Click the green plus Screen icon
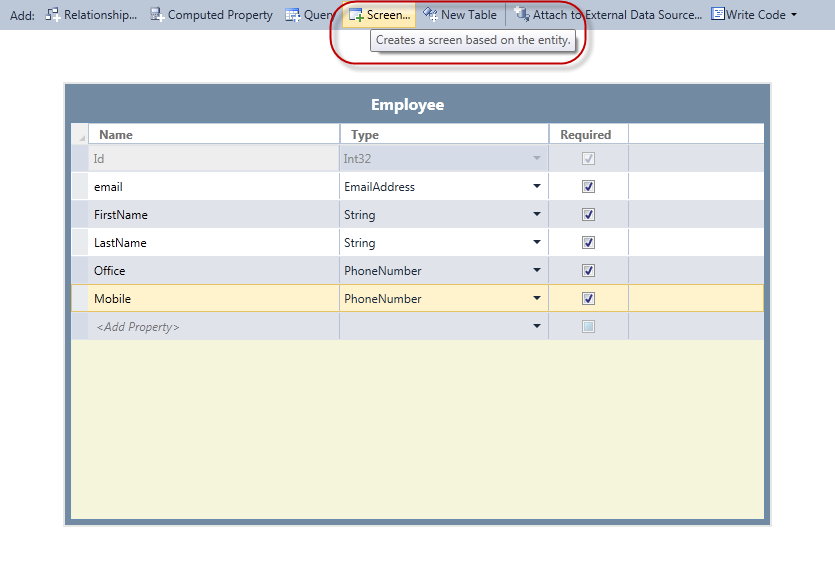The image size is (835, 579). tap(356, 14)
